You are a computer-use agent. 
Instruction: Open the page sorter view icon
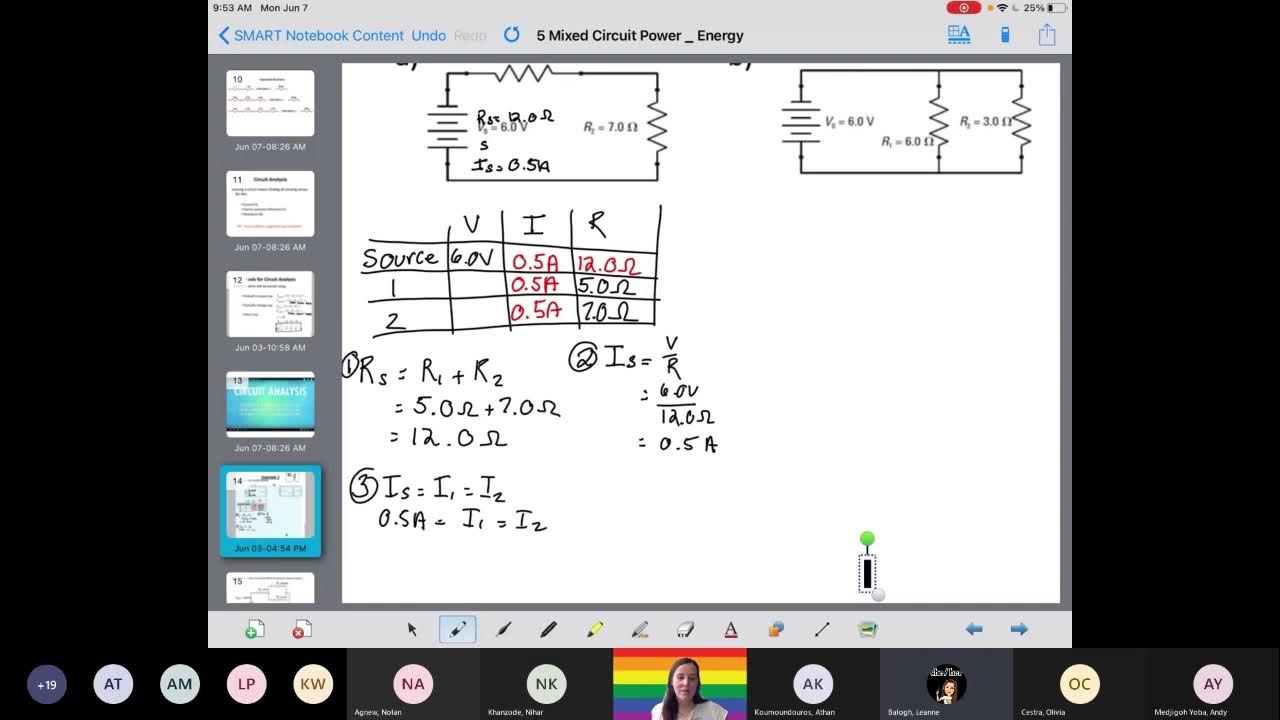(959, 34)
